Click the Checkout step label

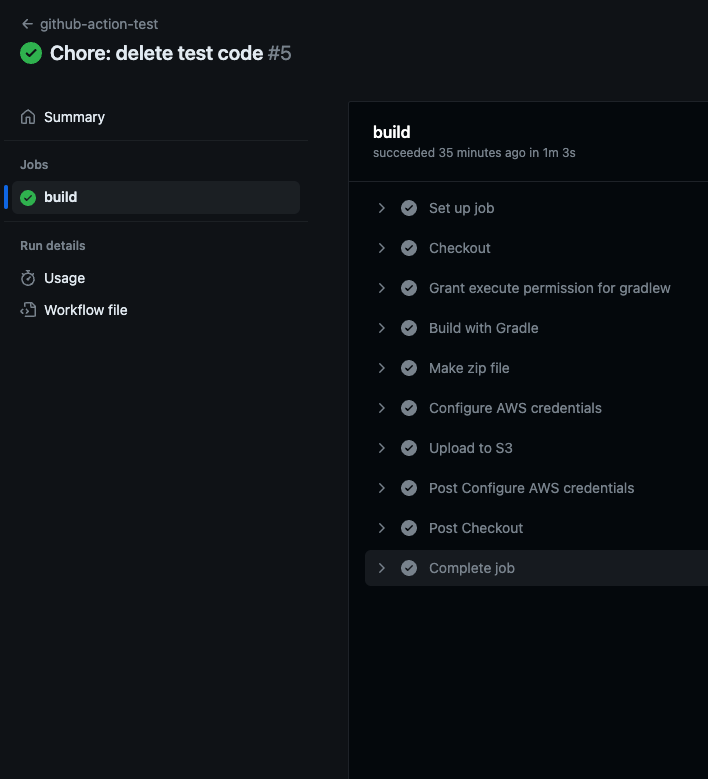click(460, 248)
